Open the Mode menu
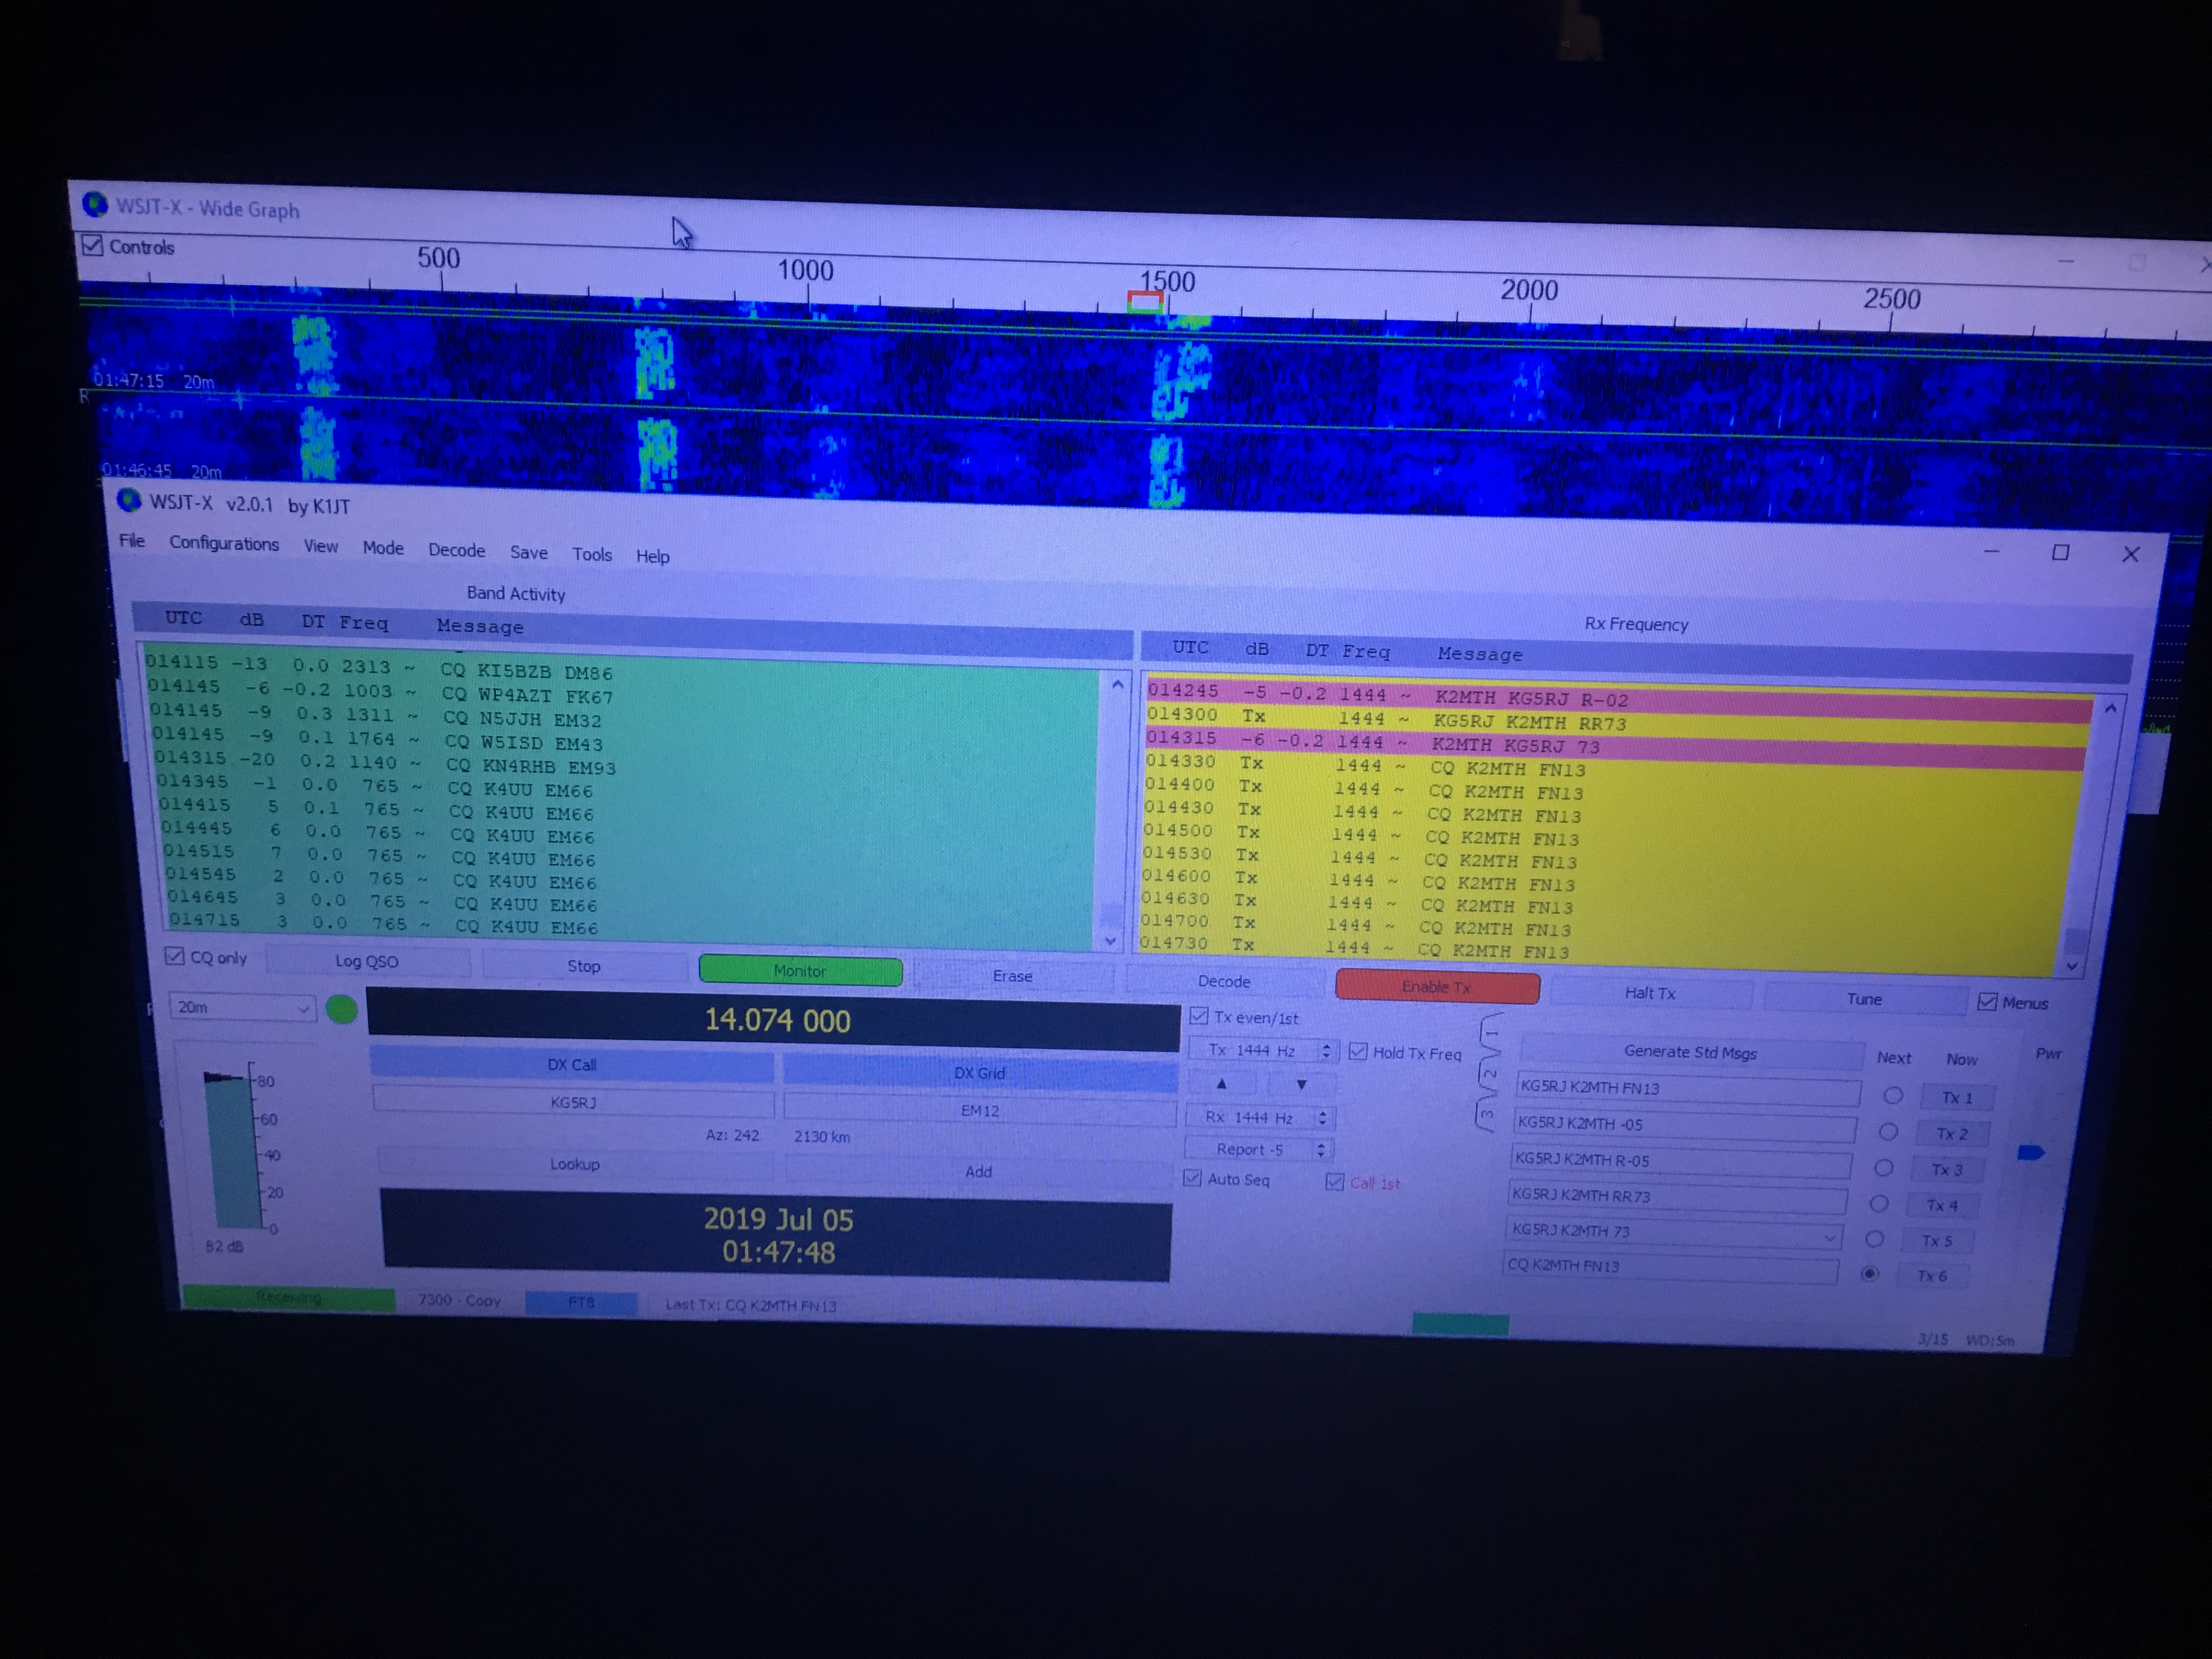The height and width of the screenshot is (1659, 2212). coord(382,548)
